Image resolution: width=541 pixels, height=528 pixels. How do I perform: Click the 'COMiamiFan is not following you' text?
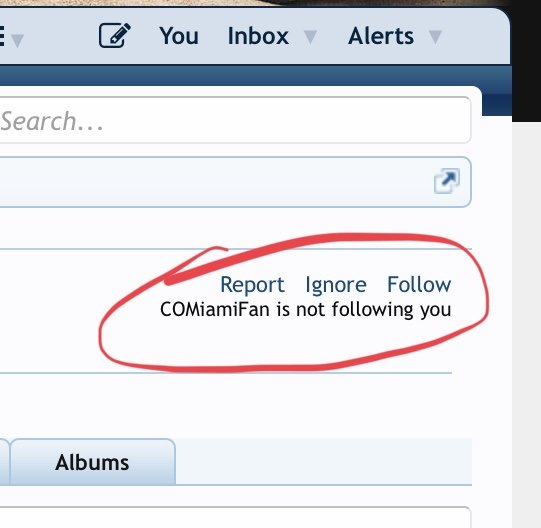(306, 310)
